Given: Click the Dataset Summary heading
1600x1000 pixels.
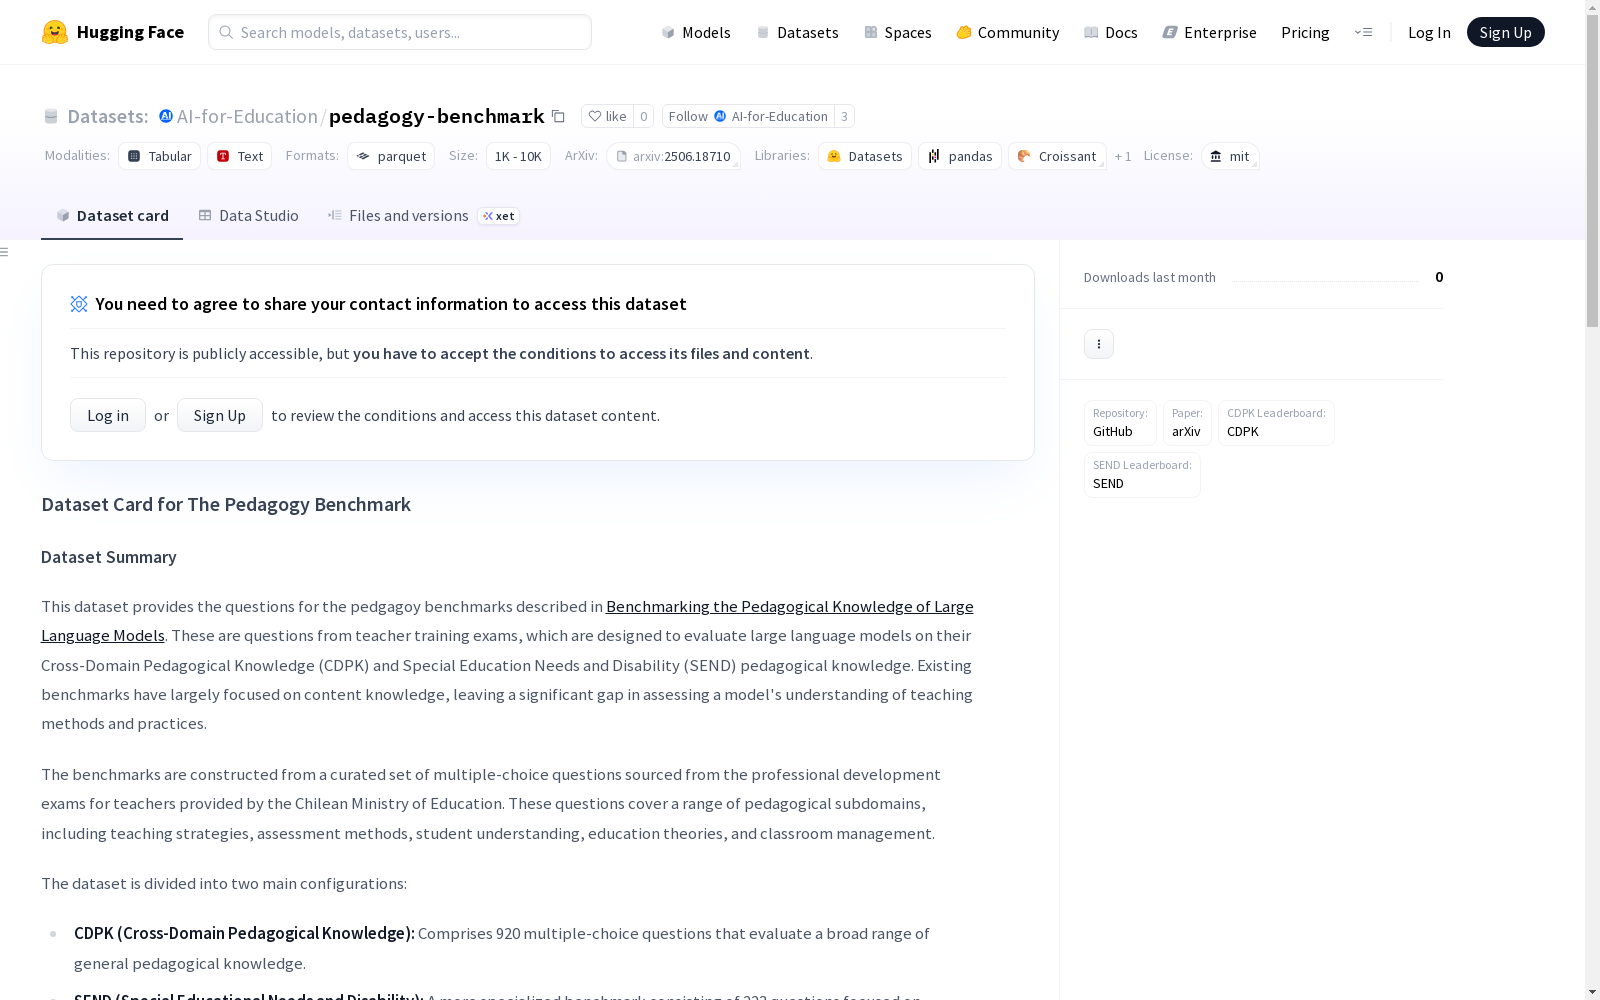Looking at the screenshot, I should [109, 557].
